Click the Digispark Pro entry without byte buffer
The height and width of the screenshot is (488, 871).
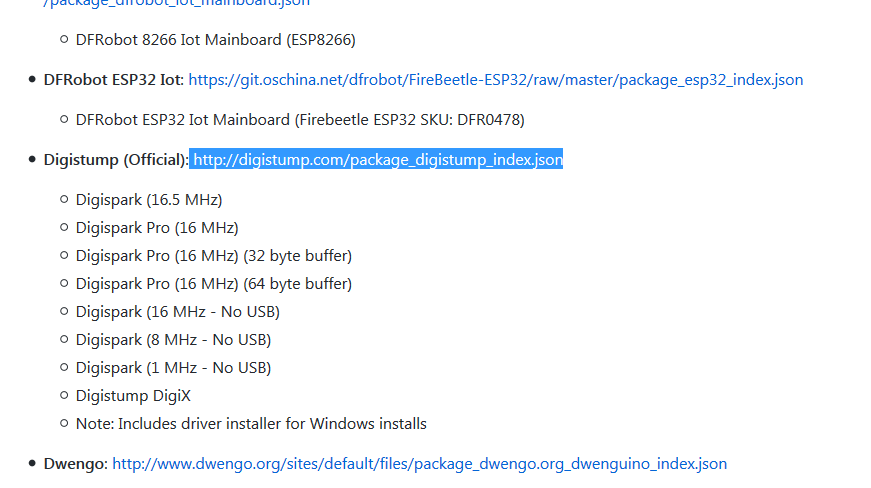click(157, 228)
